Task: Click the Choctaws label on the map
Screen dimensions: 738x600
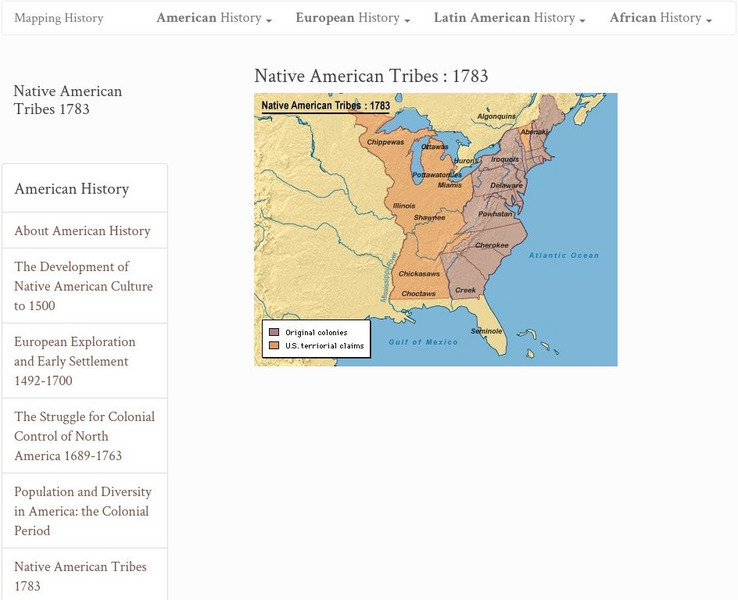Action: 418,294
